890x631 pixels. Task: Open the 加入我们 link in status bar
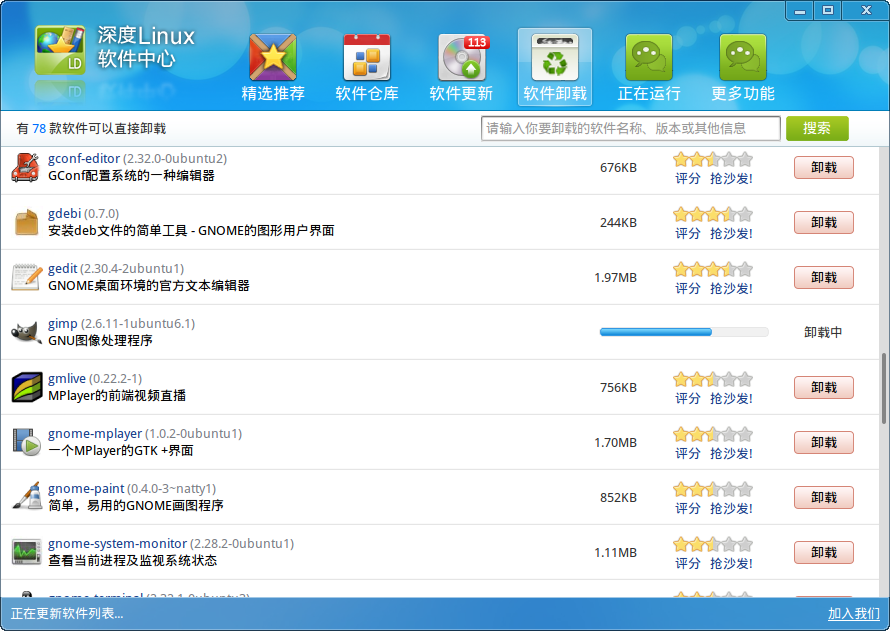point(854,613)
